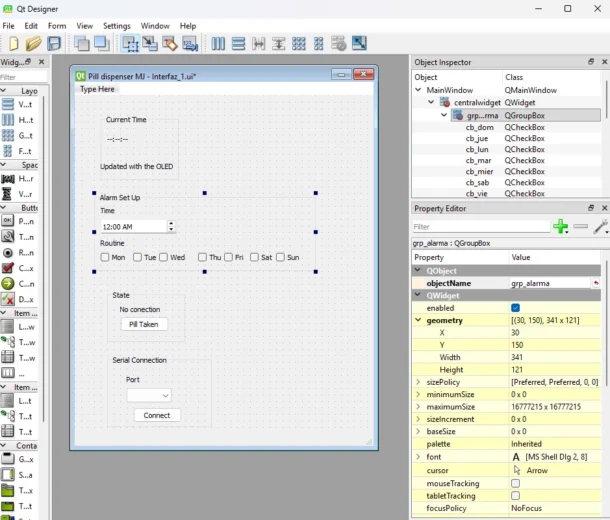Click the Open Form folder icon

pyautogui.click(x=33, y=43)
